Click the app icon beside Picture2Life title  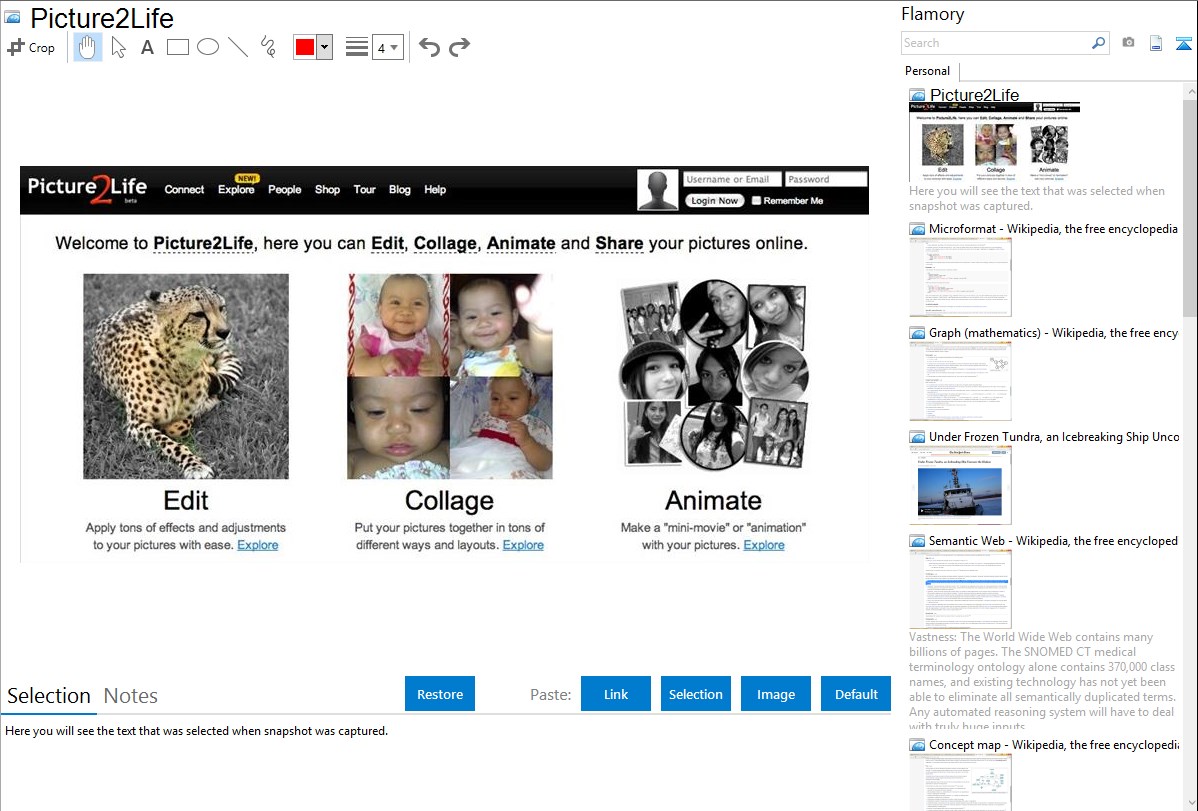(12, 17)
